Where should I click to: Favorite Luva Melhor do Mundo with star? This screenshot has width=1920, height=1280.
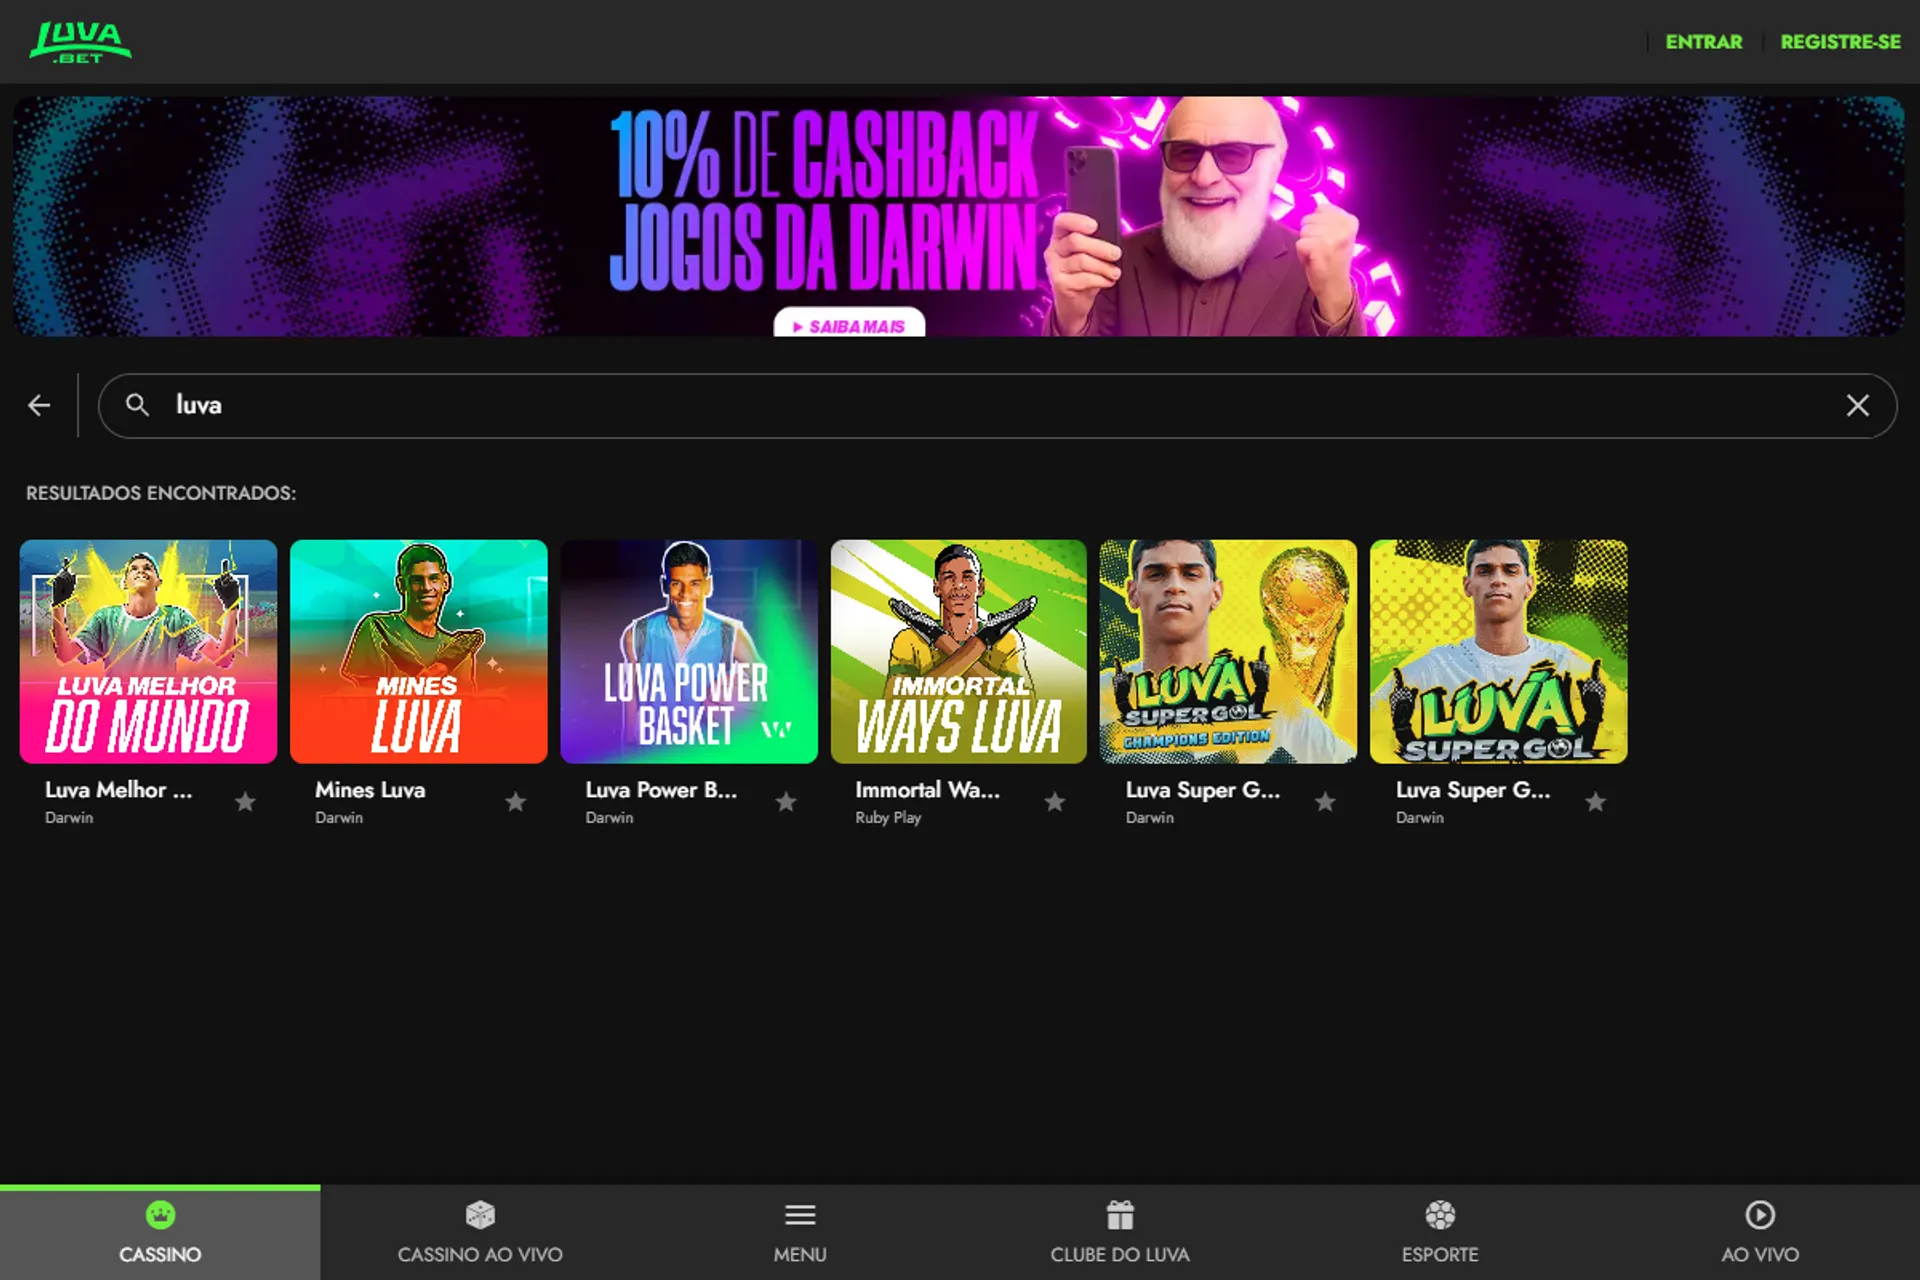(x=245, y=802)
